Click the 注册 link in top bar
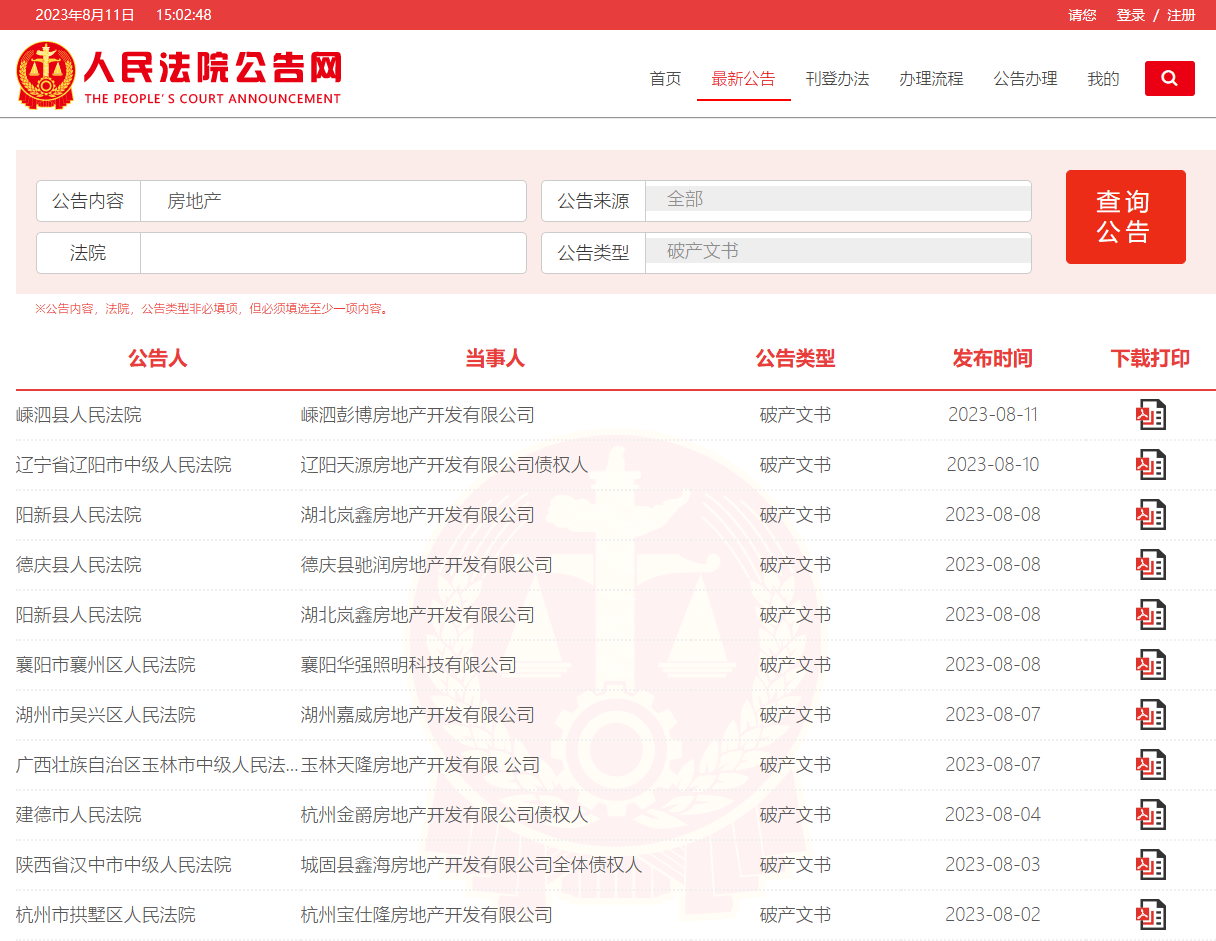This screenshot has height=941, width=1216. (x=1181, y=15)
